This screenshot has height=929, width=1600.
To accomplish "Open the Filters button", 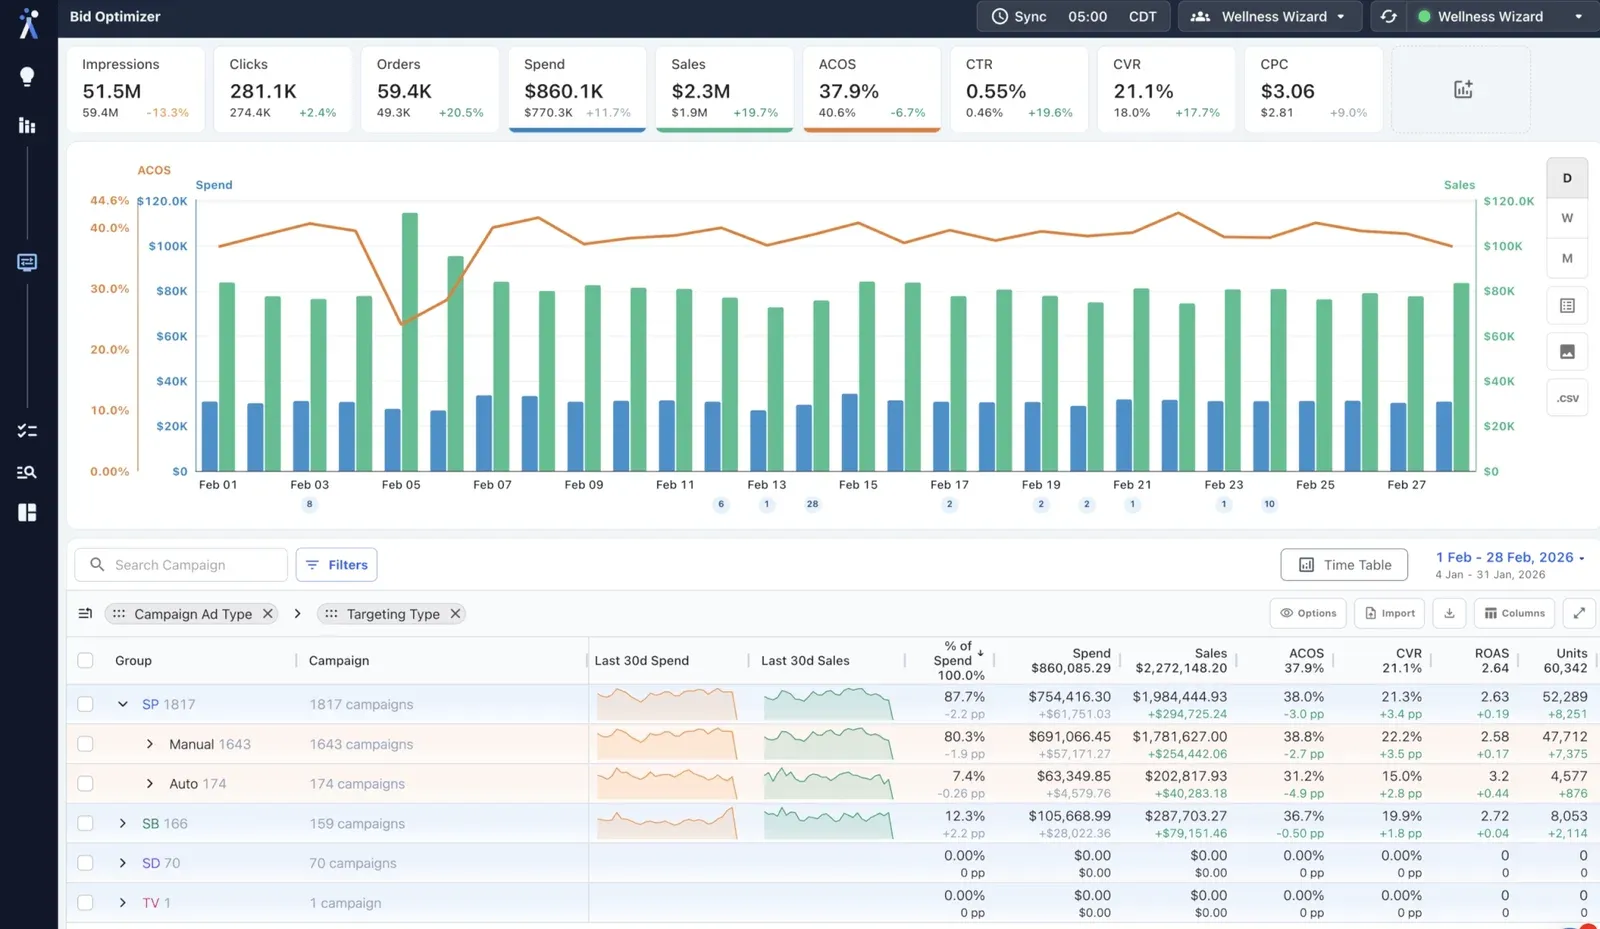I will coord(337,565).
